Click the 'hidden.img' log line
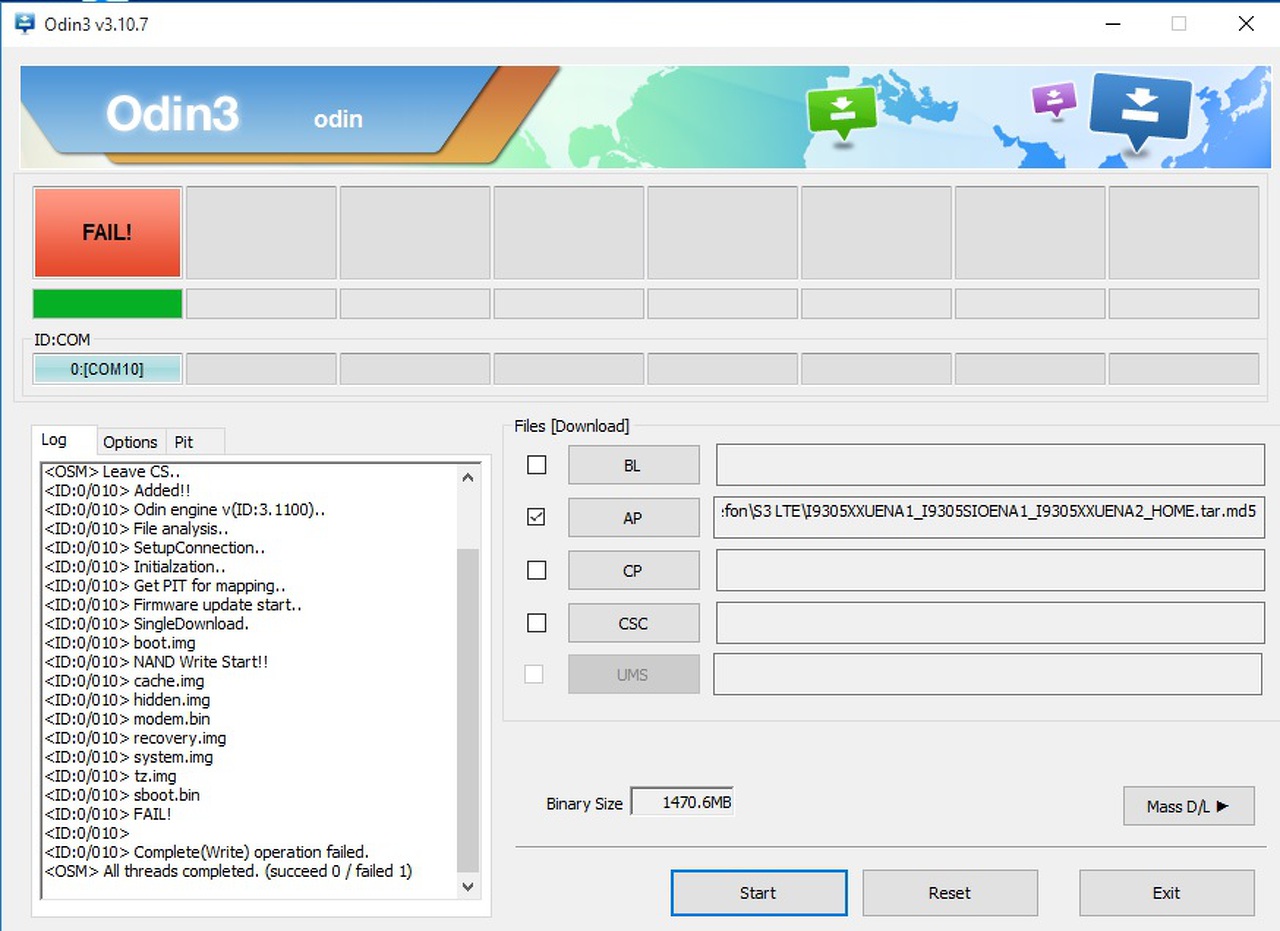This screenshot has width=1280, height=931. point(127,700)
